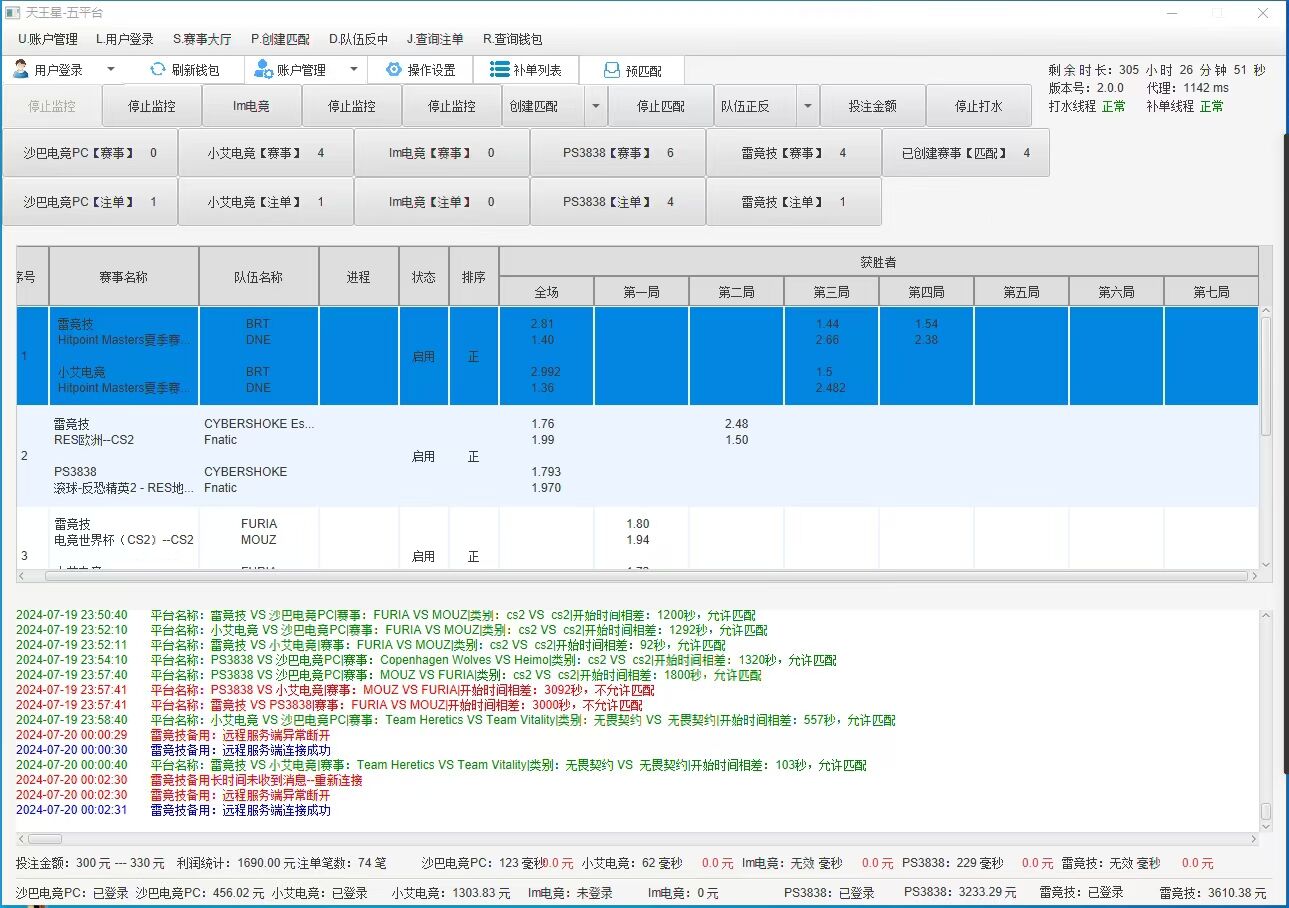
Task: Open the J.查询注单 menu
Action: point(435,39)
